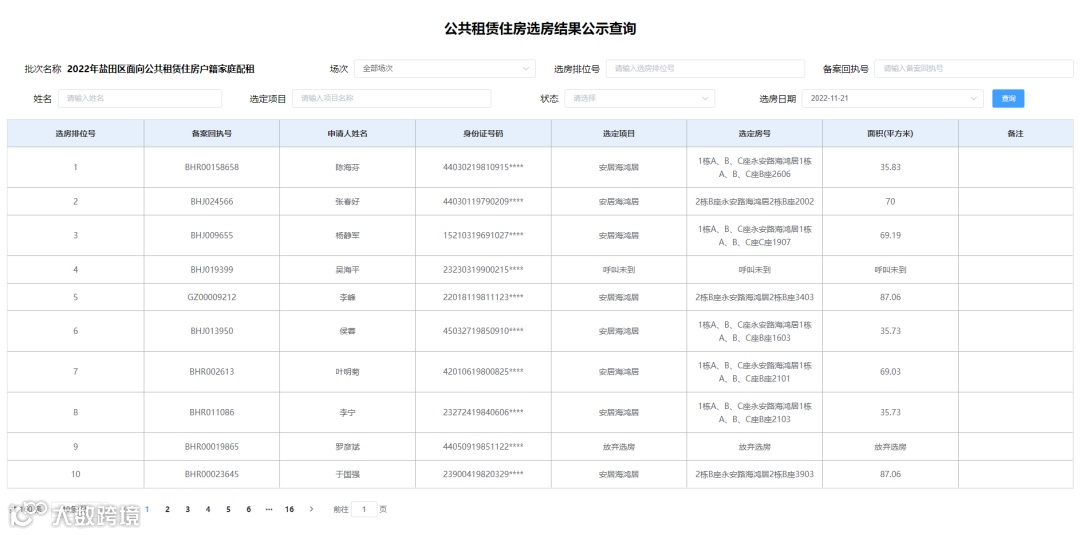Click the 选定房号 column header

tap(754, 134)
